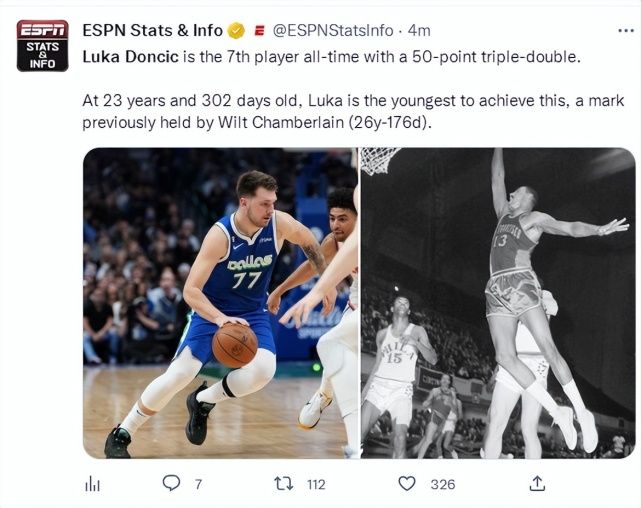Open the black-and-white Wilt Chamberlain photo

497,303
